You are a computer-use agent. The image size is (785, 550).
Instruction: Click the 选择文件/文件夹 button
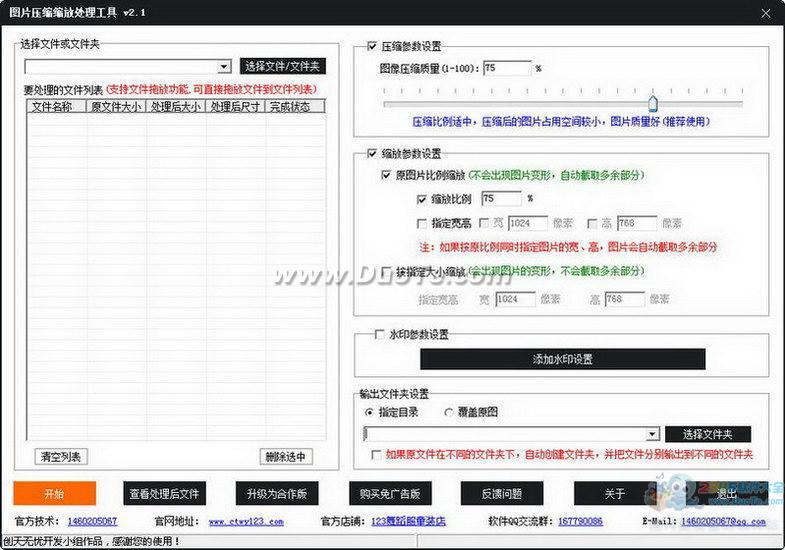coord(283,66)
